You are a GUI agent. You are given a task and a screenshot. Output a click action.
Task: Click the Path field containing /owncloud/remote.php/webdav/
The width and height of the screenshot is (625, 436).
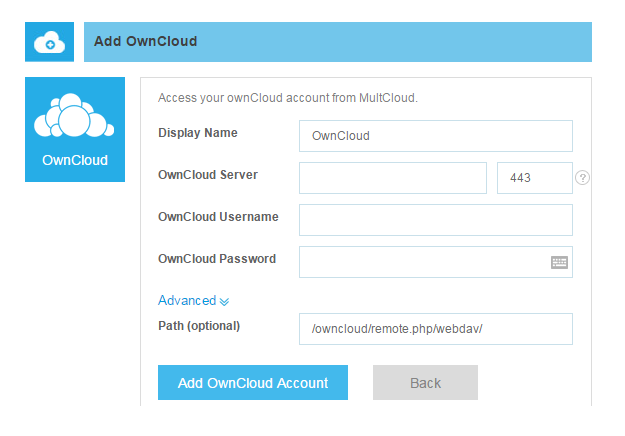click(x=435, y=328)
